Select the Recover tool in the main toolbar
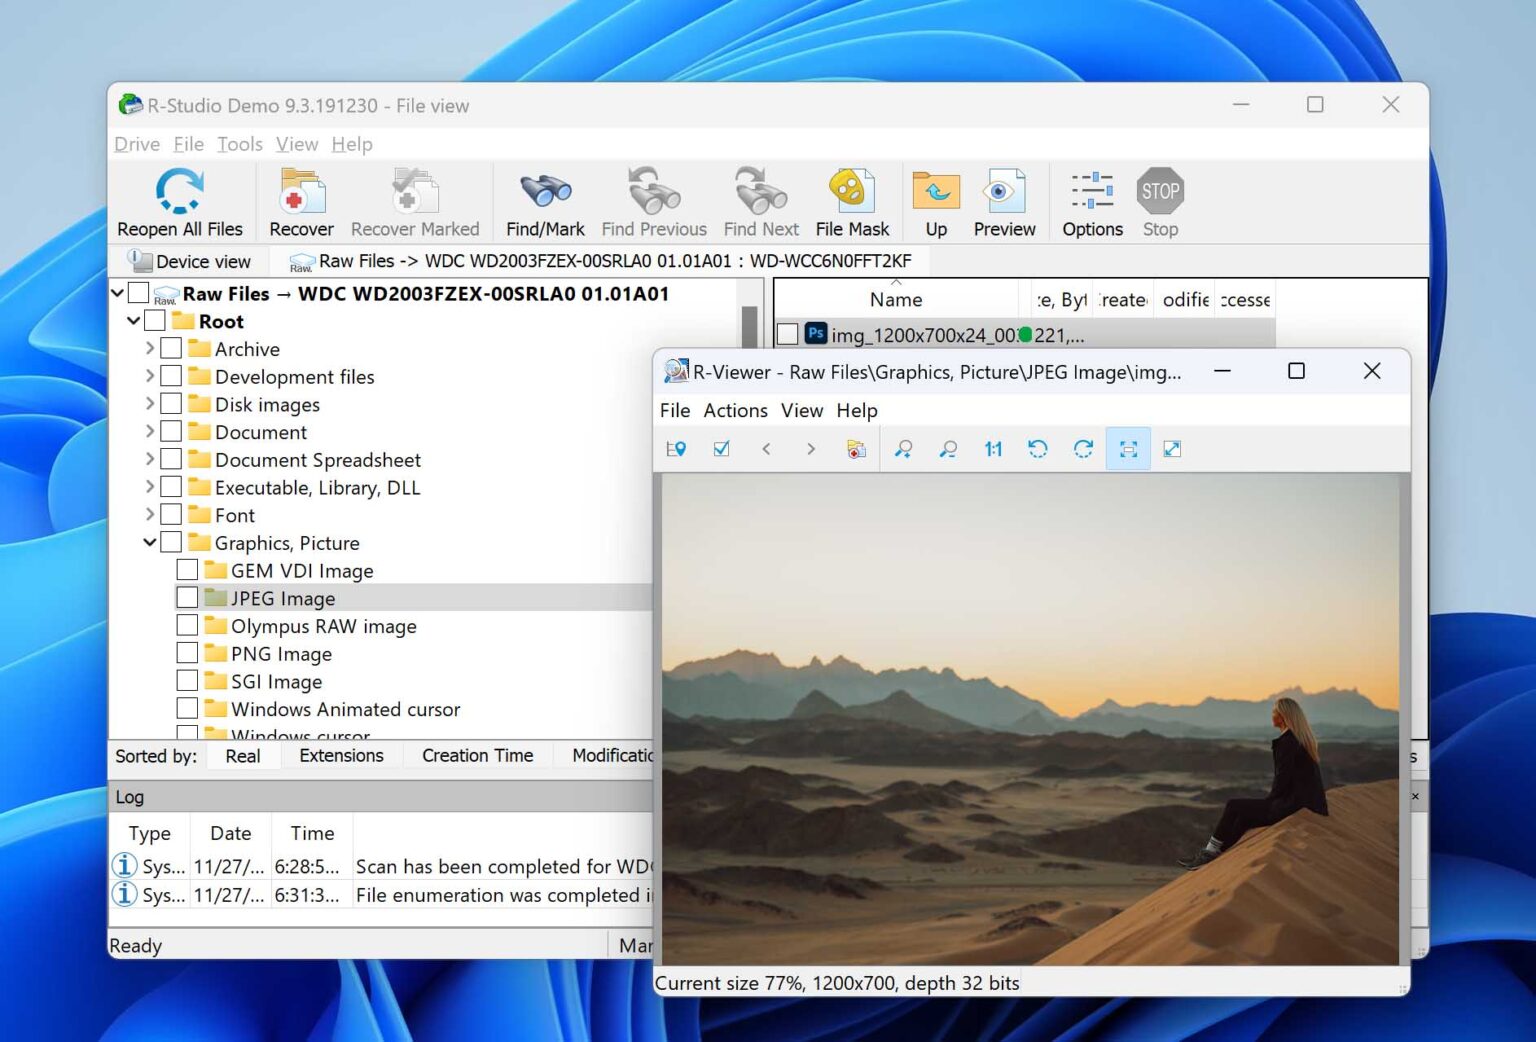Screen dimensions: 1536x1042 (x=300, y=200)
